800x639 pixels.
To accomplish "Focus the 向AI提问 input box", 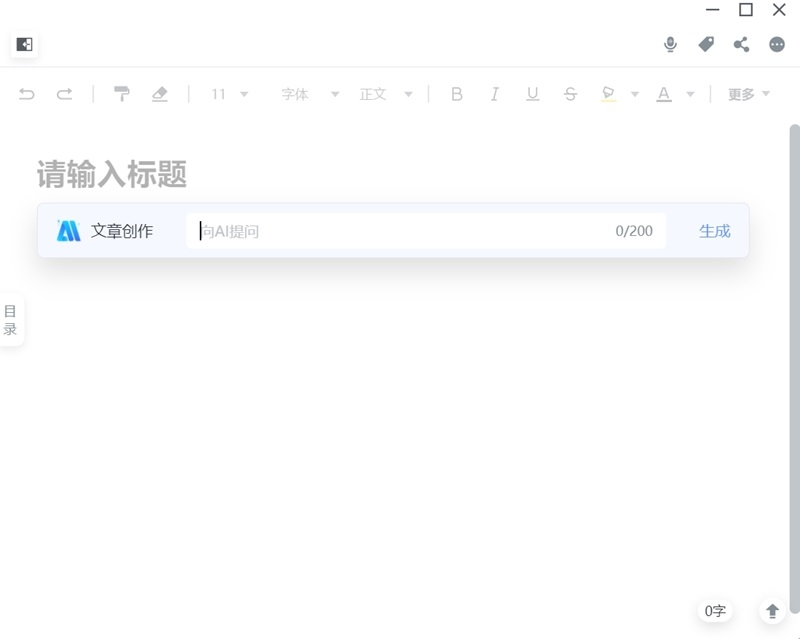I will [x=426, y=231].
